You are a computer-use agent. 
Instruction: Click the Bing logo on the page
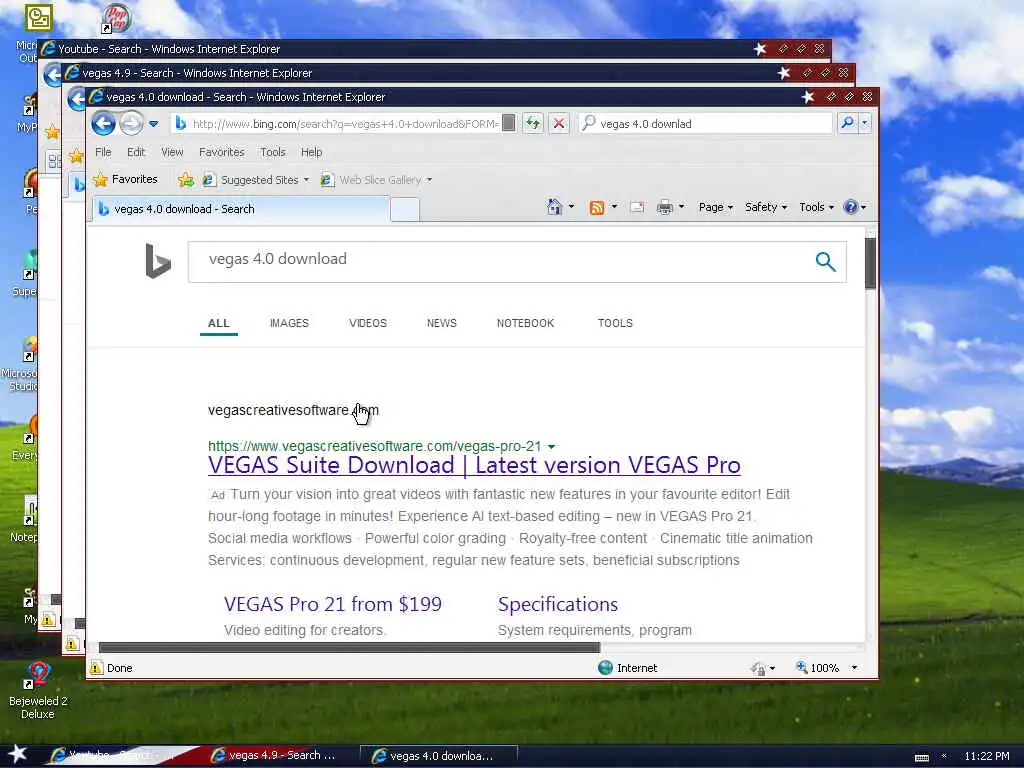click(157, 261)
